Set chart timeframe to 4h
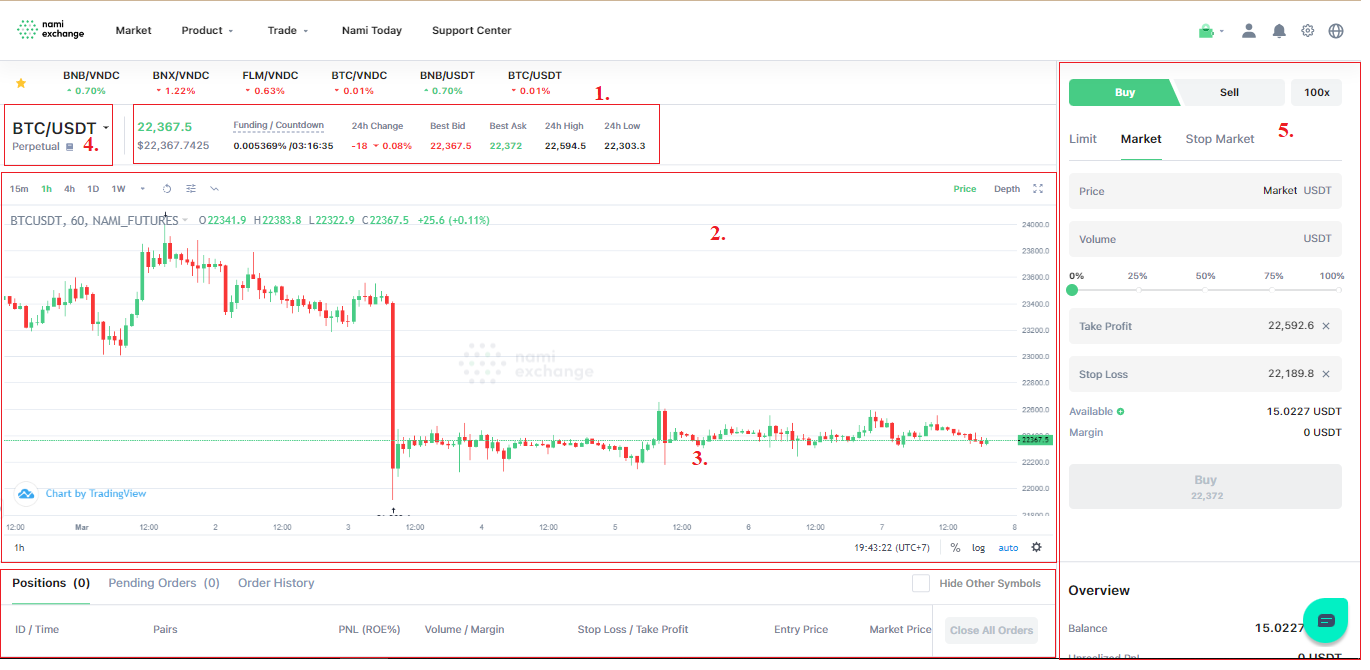 click(70, 189)
